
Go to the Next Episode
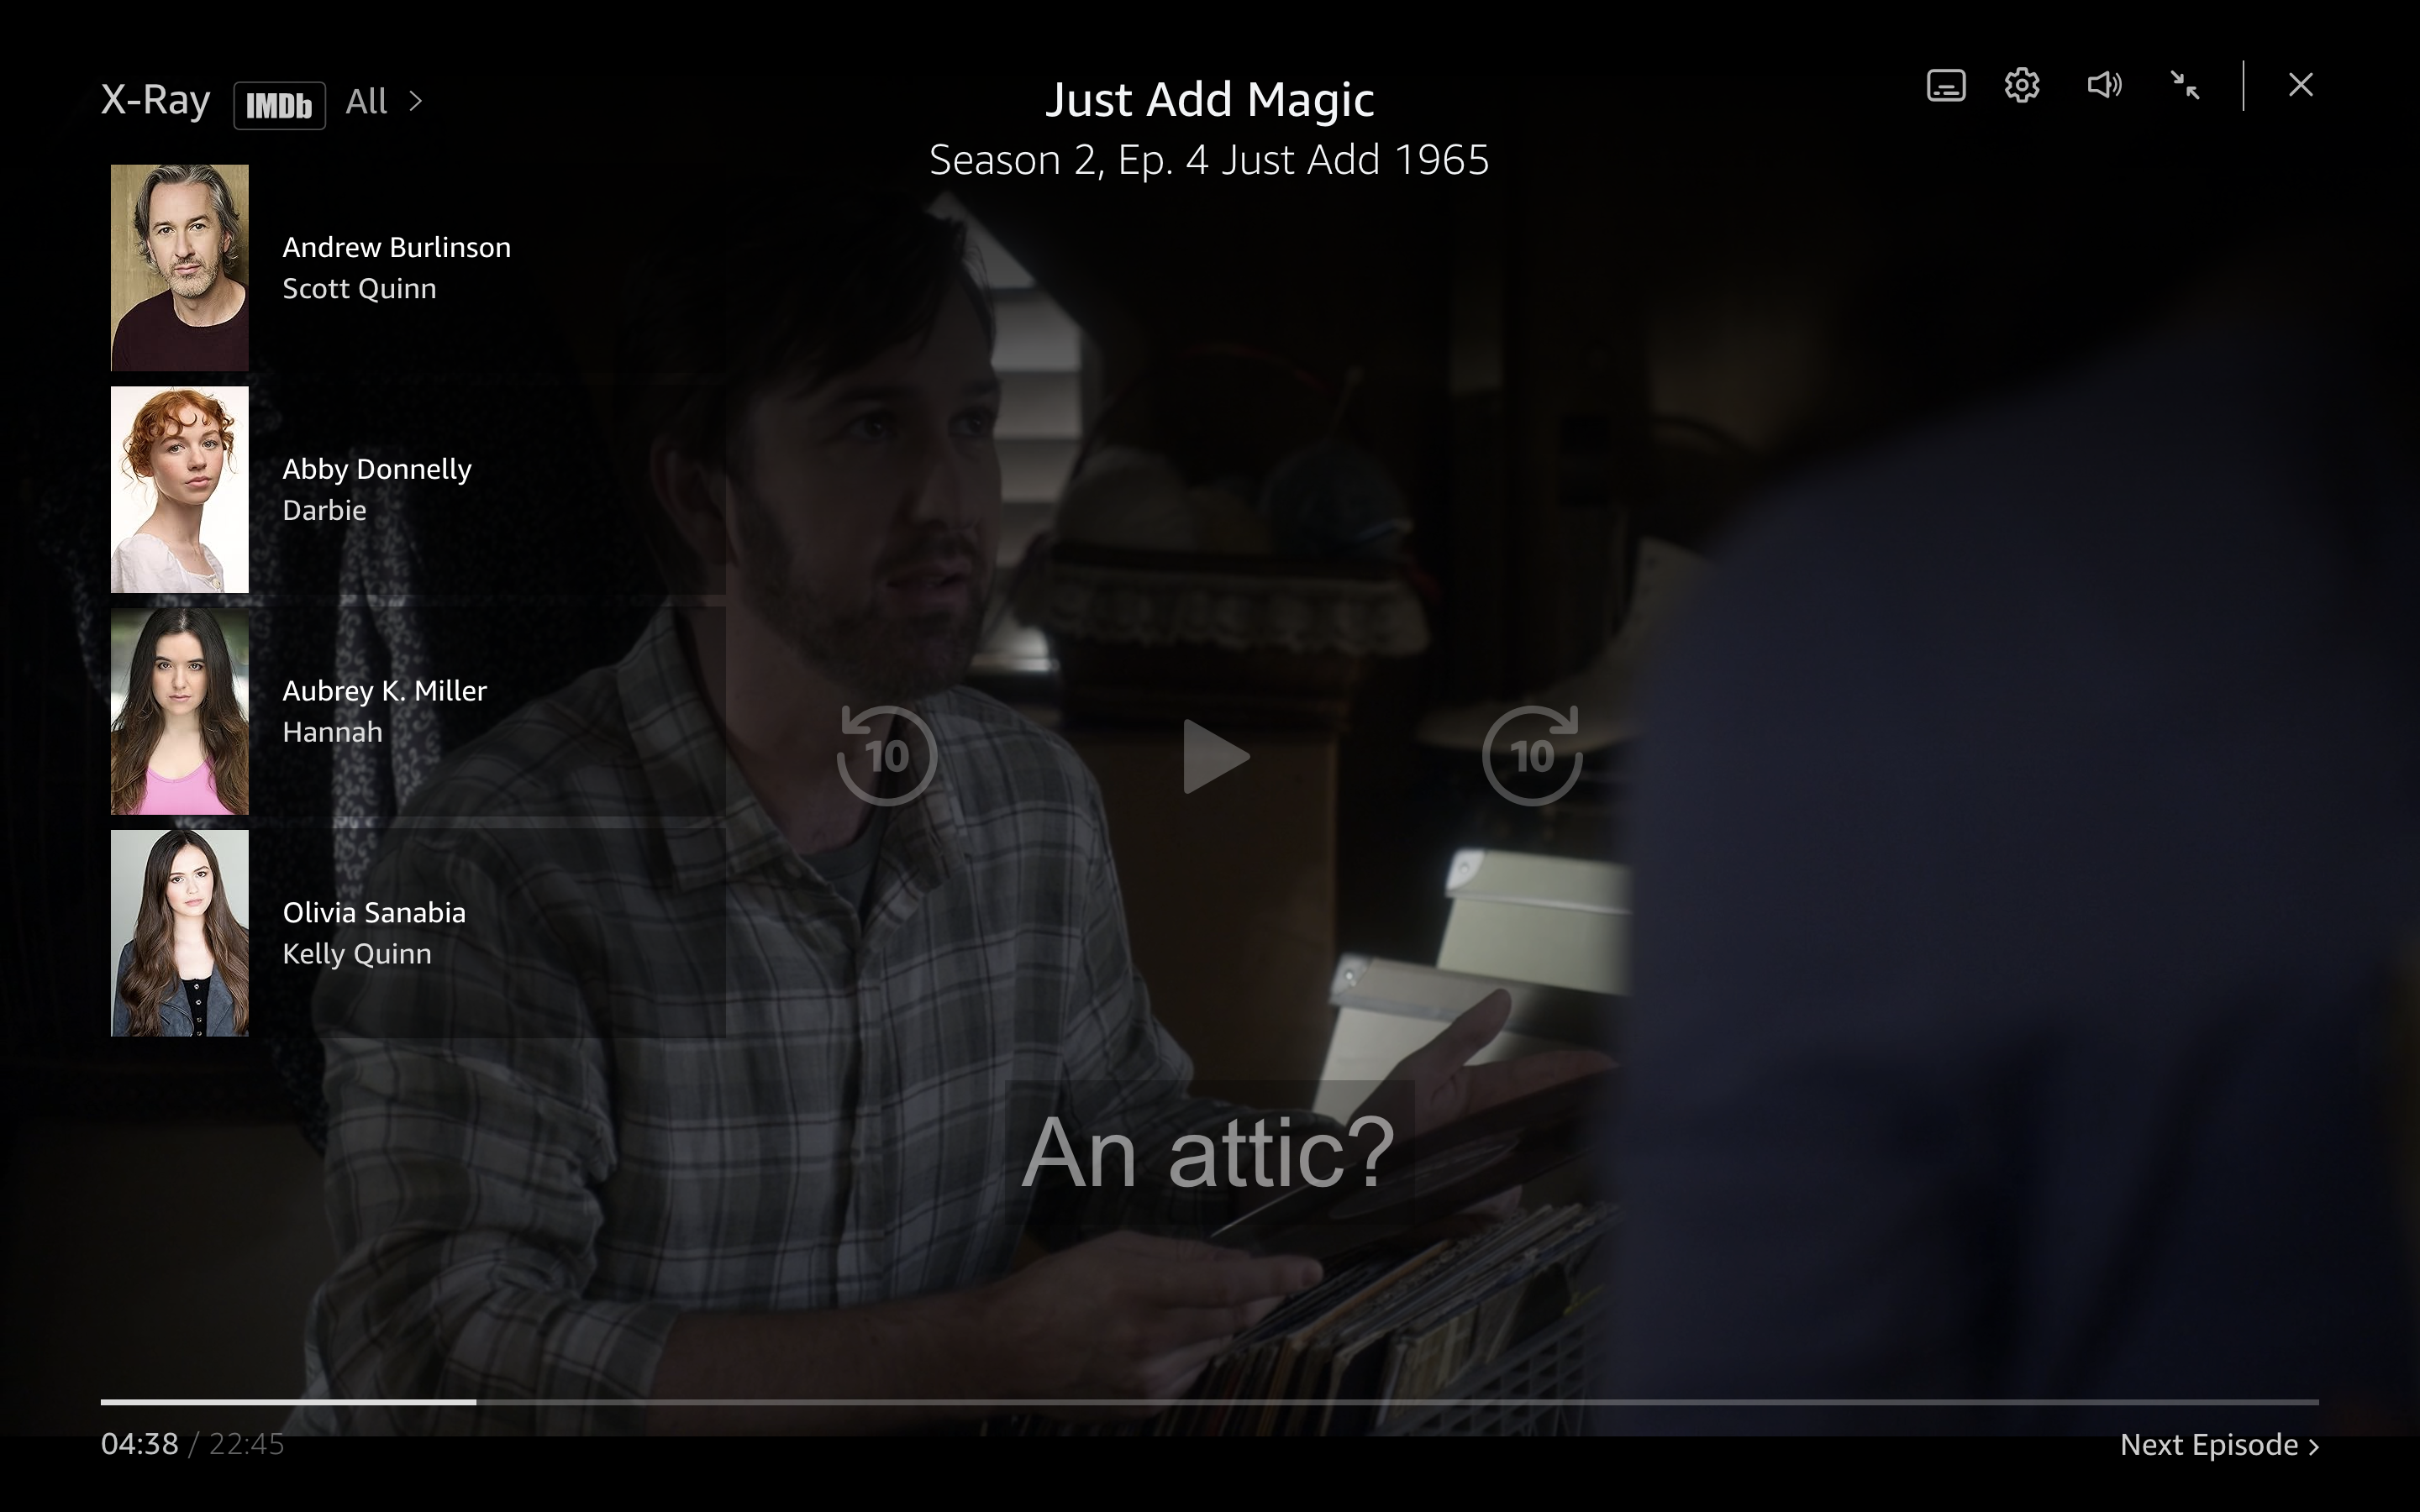pos(2208,1444)
